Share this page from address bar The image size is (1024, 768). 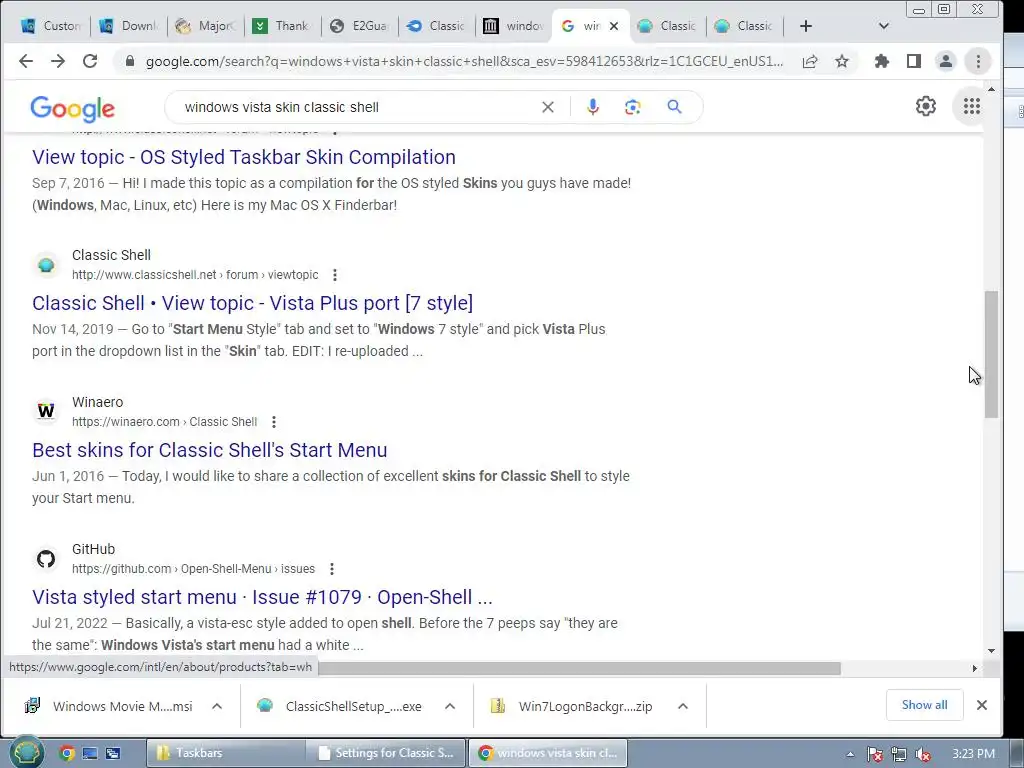tap(810, 61)
